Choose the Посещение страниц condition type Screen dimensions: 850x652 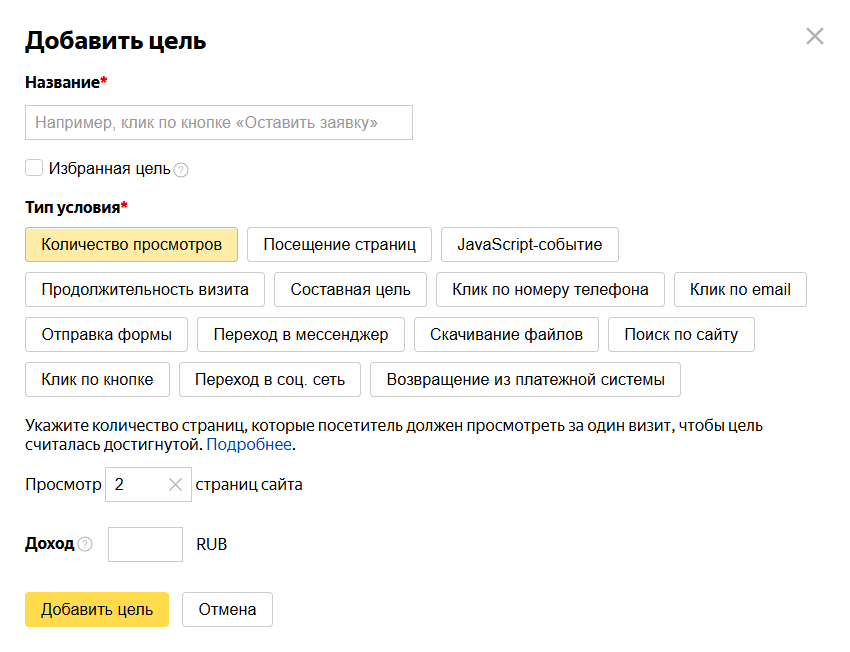[x=339, y=245]
